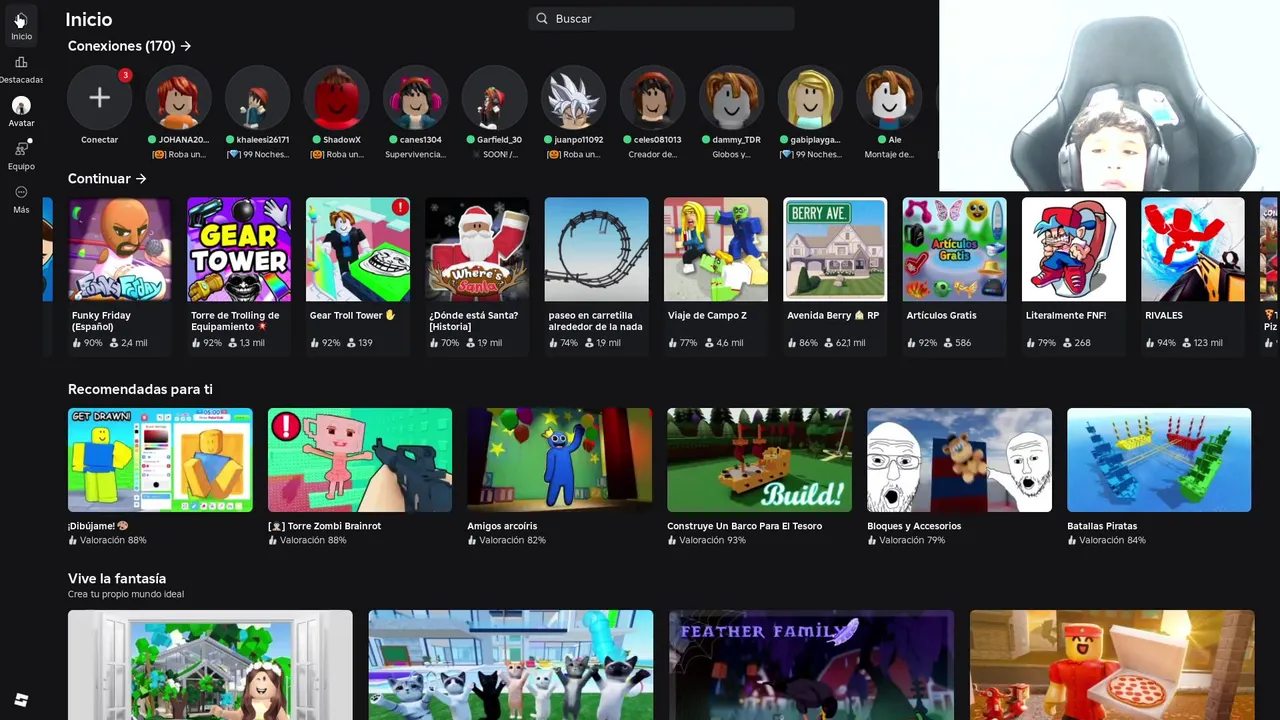
Task: Open Garfield_30 friend avatar
Action: point(495,97)
